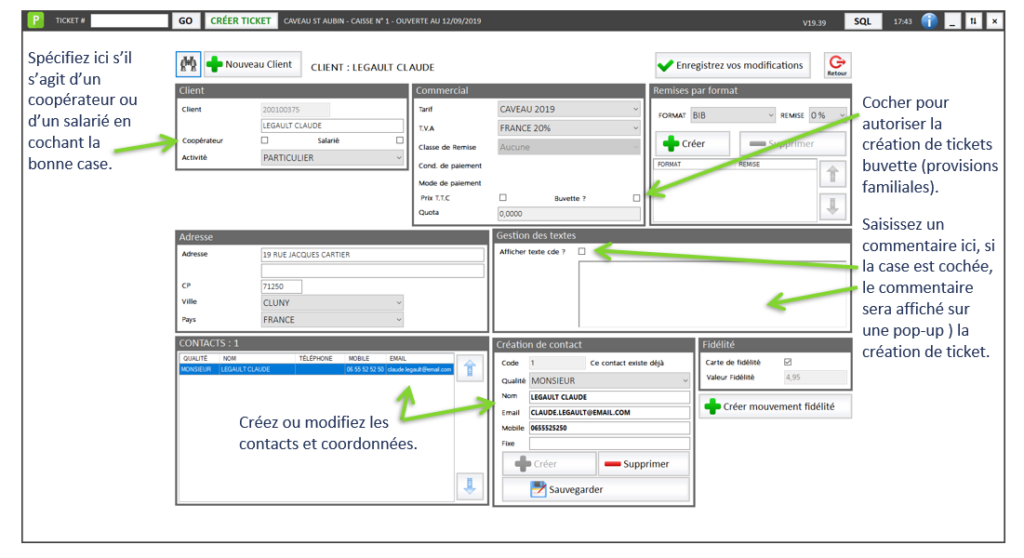The width and height of the screenshot is (1024, 558).
Task: Click grey up arrow in Remises panel
Action: tap(831, 174)
